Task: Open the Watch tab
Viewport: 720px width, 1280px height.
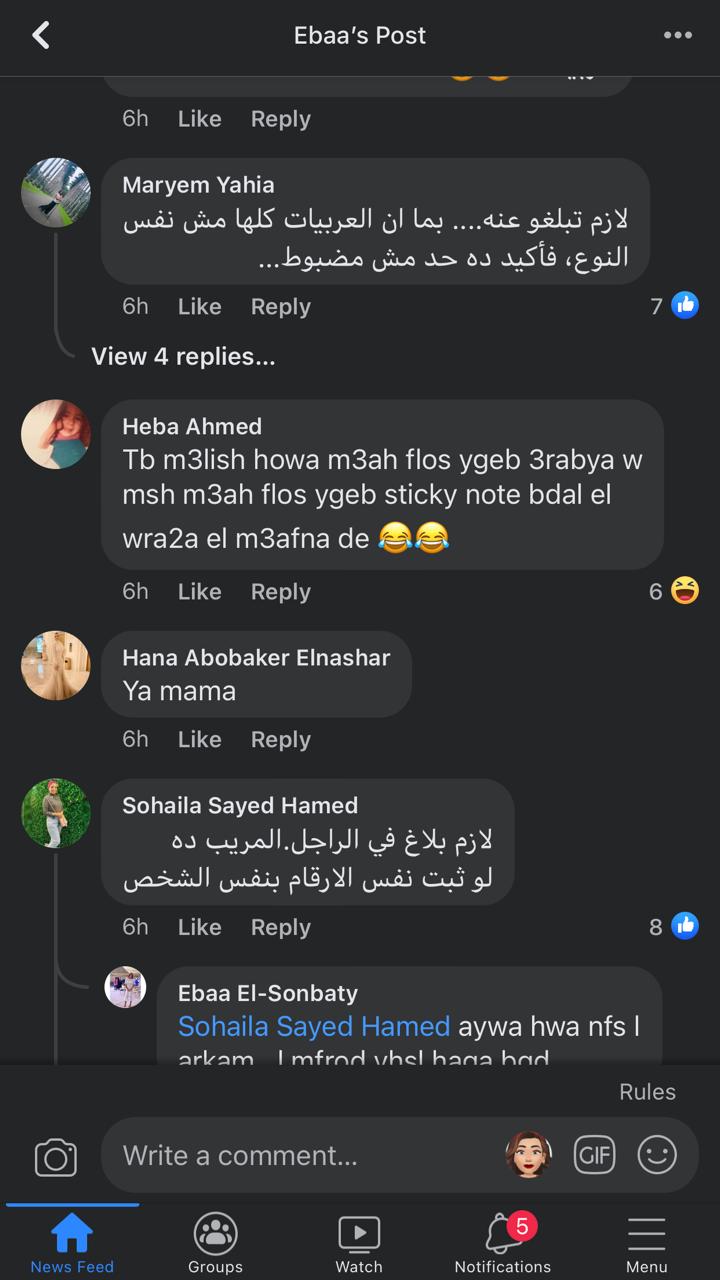Action: click(359, 1243)
